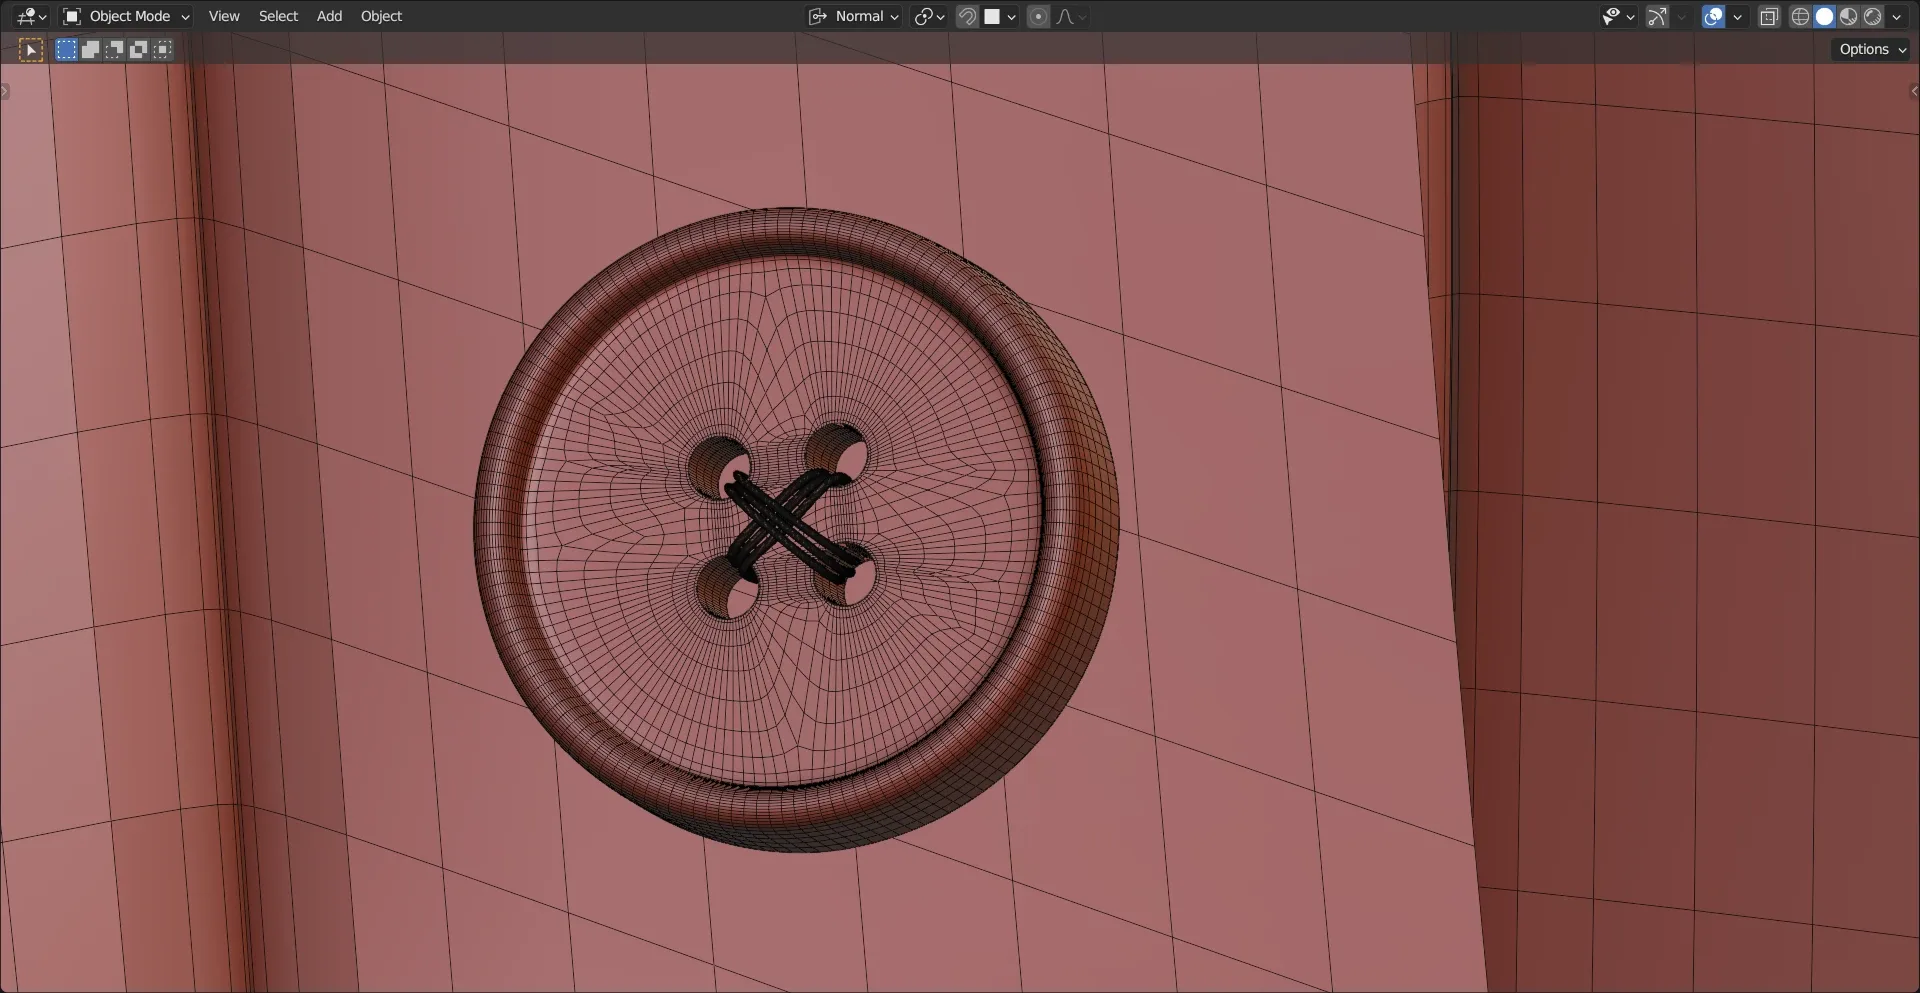
Task: Activate the Select Box tool icon
Action: (31, 49)
